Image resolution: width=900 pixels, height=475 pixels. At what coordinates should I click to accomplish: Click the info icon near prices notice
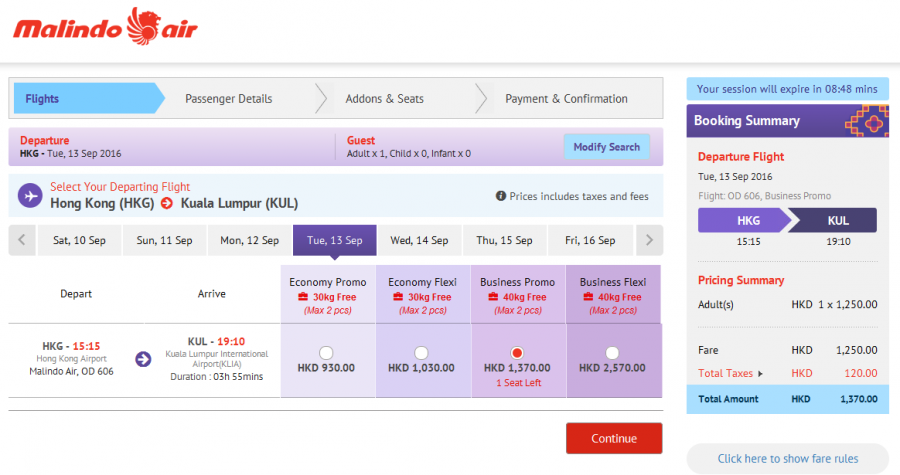tap(500, 197)
